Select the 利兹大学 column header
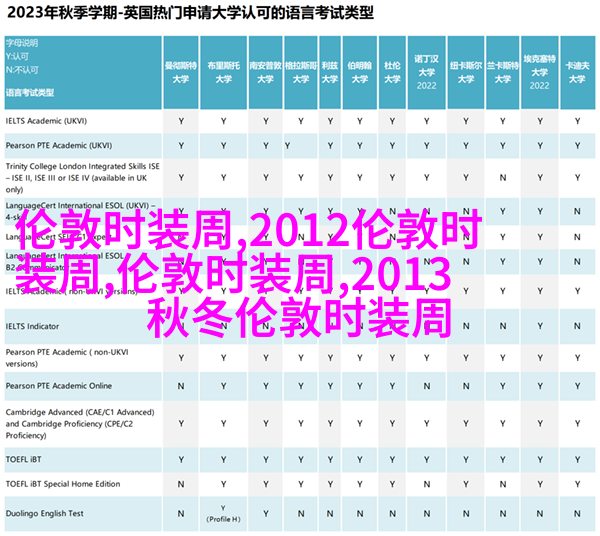The height and width of the screenshot is (536, 600). [330, 72]
